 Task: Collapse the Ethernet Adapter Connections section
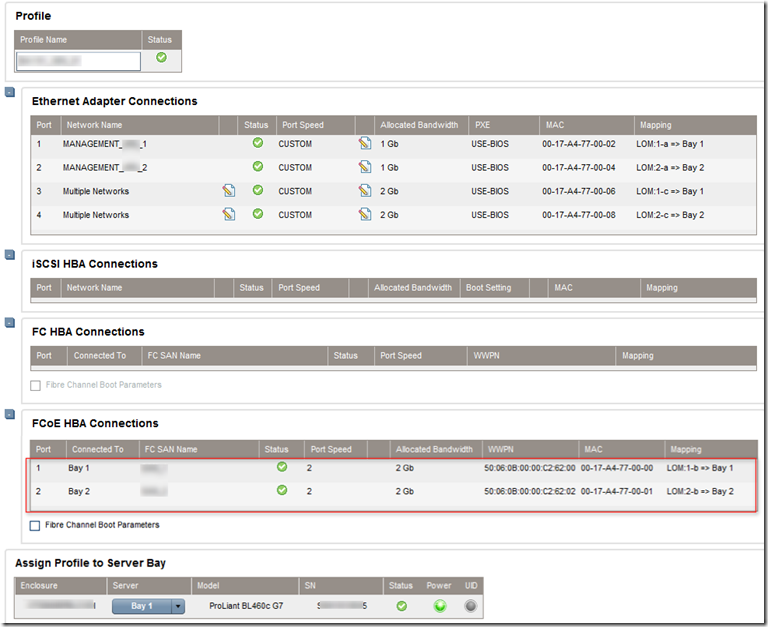(10, 93)
